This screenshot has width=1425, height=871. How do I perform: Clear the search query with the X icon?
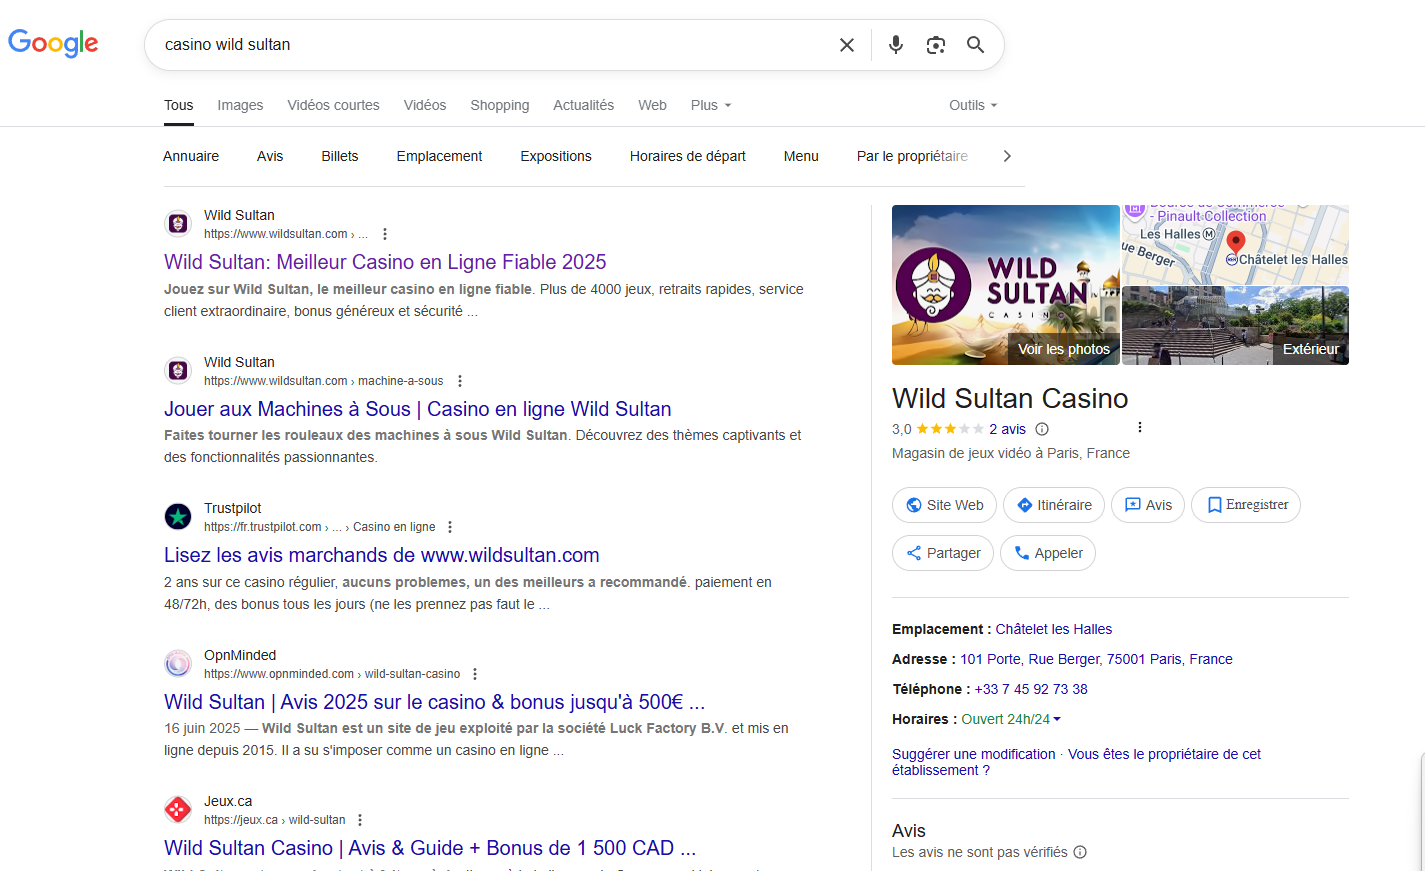click(847, 45)
